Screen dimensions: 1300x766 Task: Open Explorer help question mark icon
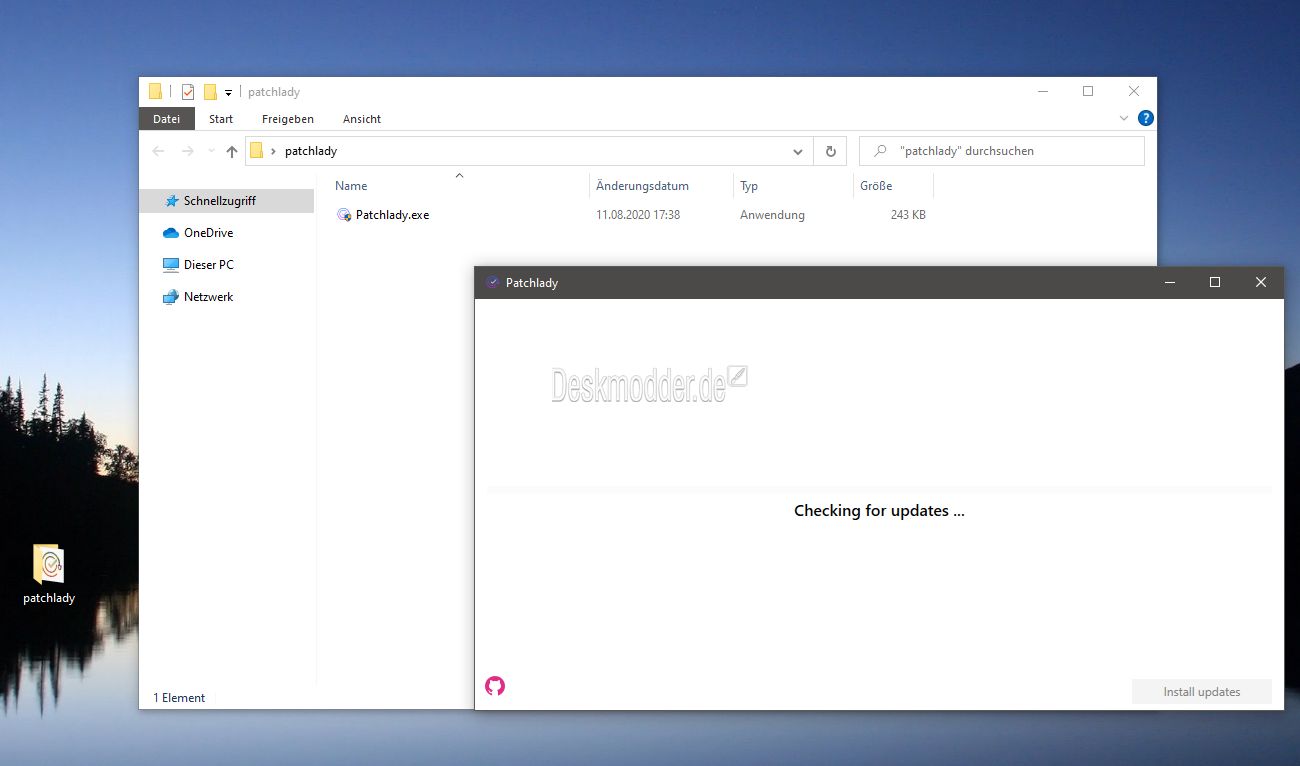(1146, 118)
